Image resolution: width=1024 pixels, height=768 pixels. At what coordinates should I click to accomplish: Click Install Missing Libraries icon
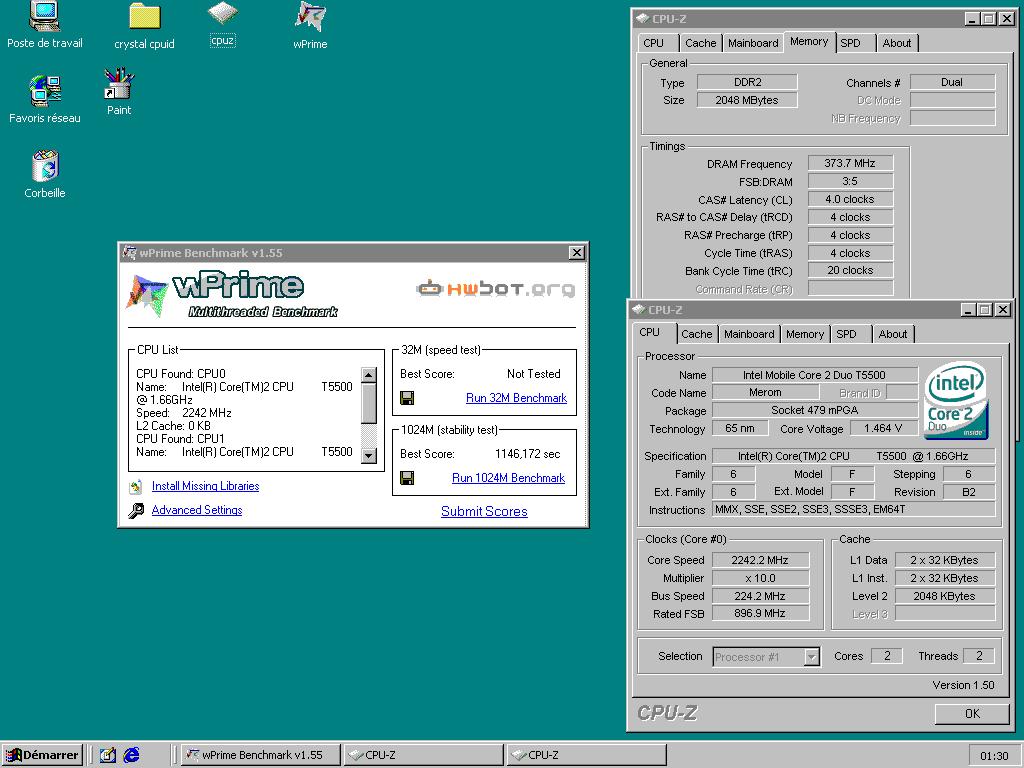click(136, 487)
